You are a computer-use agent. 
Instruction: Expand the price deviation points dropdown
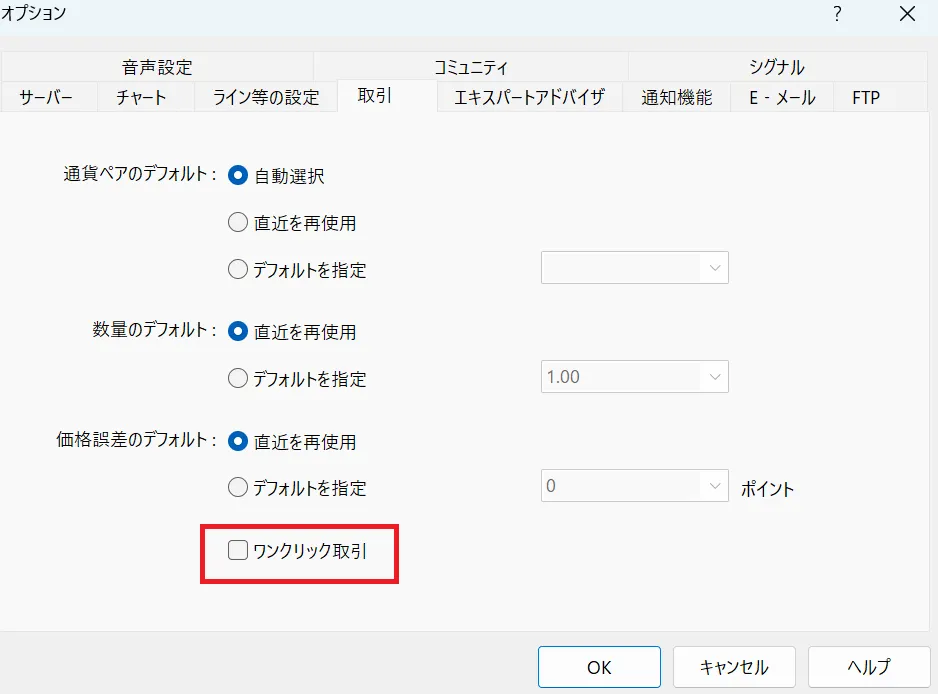pos(635,485)
